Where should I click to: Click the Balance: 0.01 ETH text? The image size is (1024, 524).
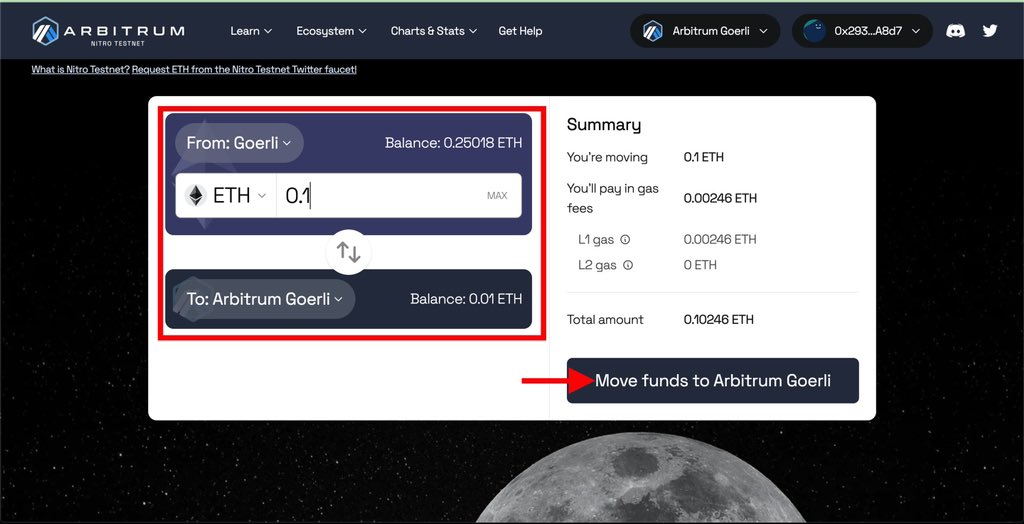466,299
